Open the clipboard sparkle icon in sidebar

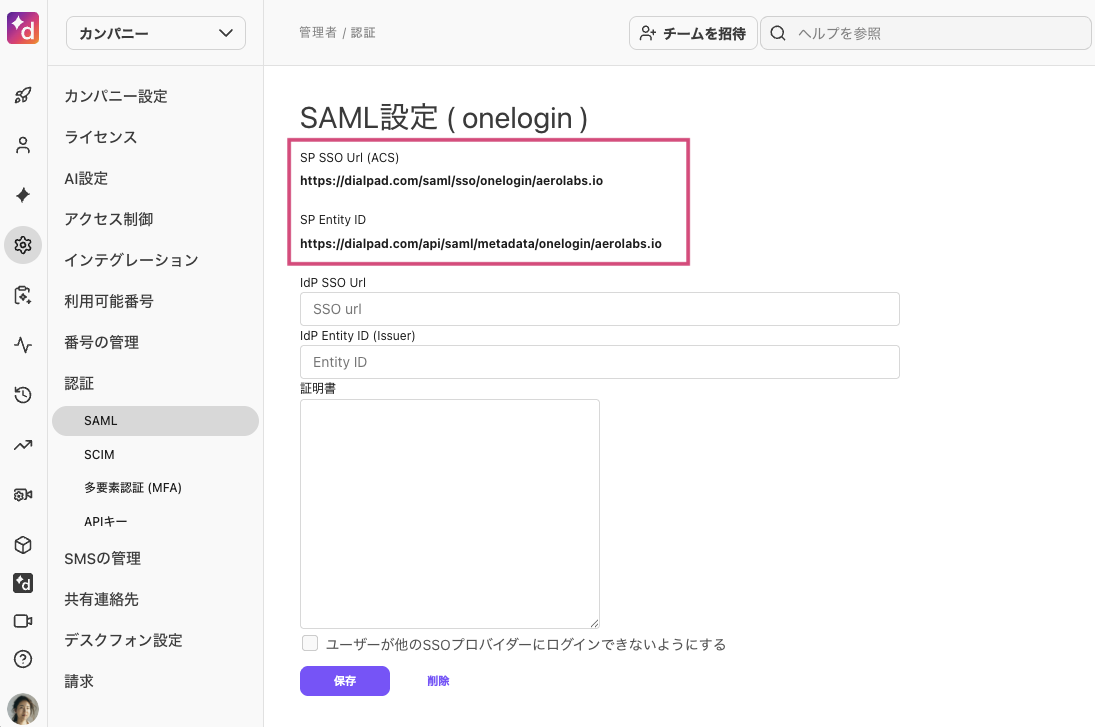tap(23, 295)
